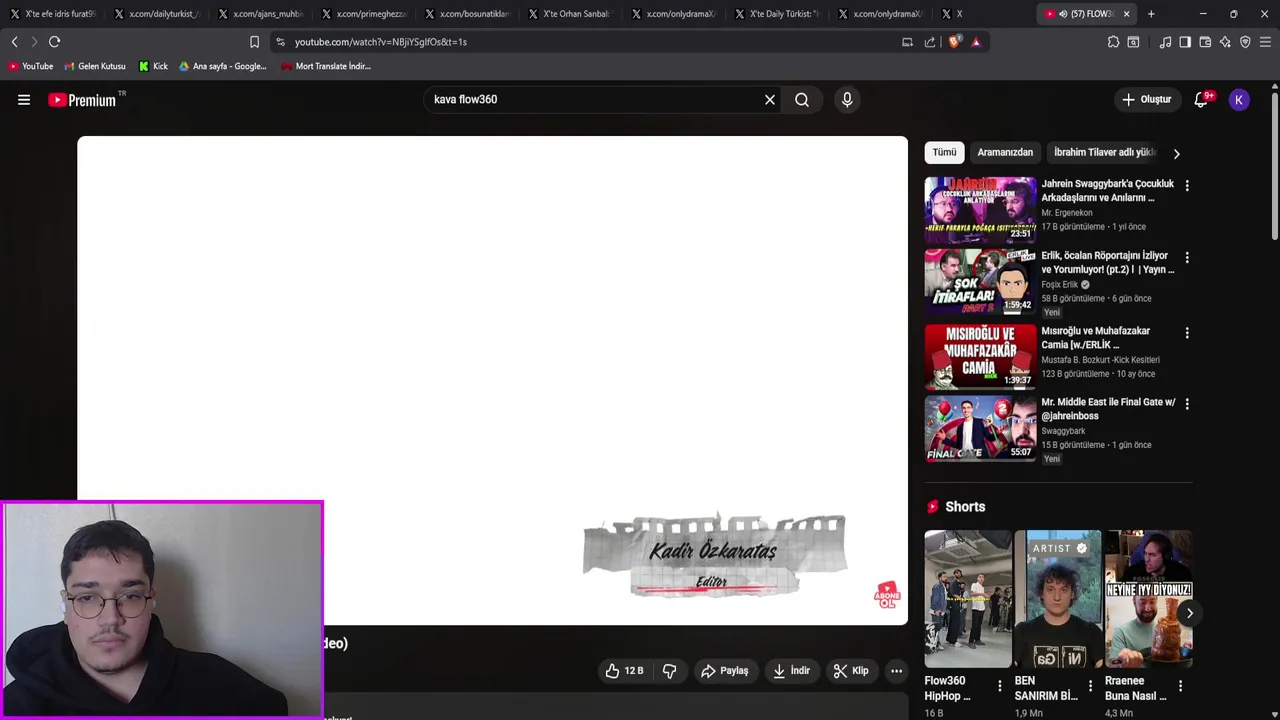Start voice search with the microphone icon
Viewport: 1280px width, 720px height.
point(847,100)
